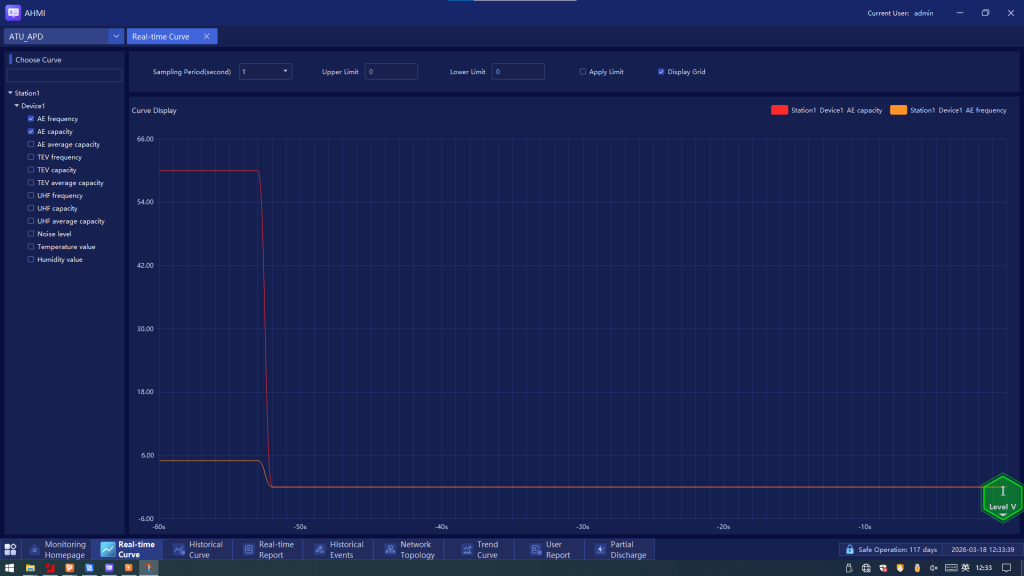Enable the Apply Limit checkbox
This screenshot has width=1024, height=576.
(x=583, y=72)
